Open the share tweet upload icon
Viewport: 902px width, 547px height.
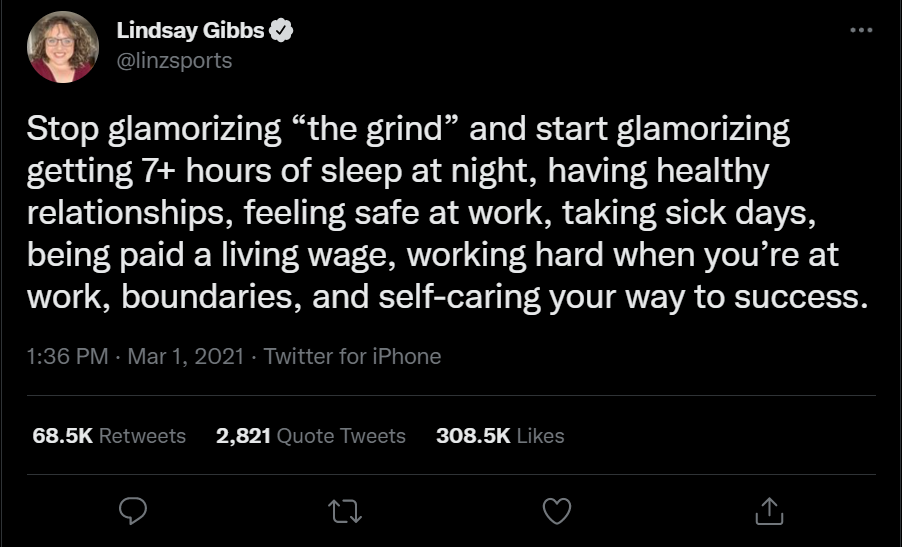click(769, 511)
